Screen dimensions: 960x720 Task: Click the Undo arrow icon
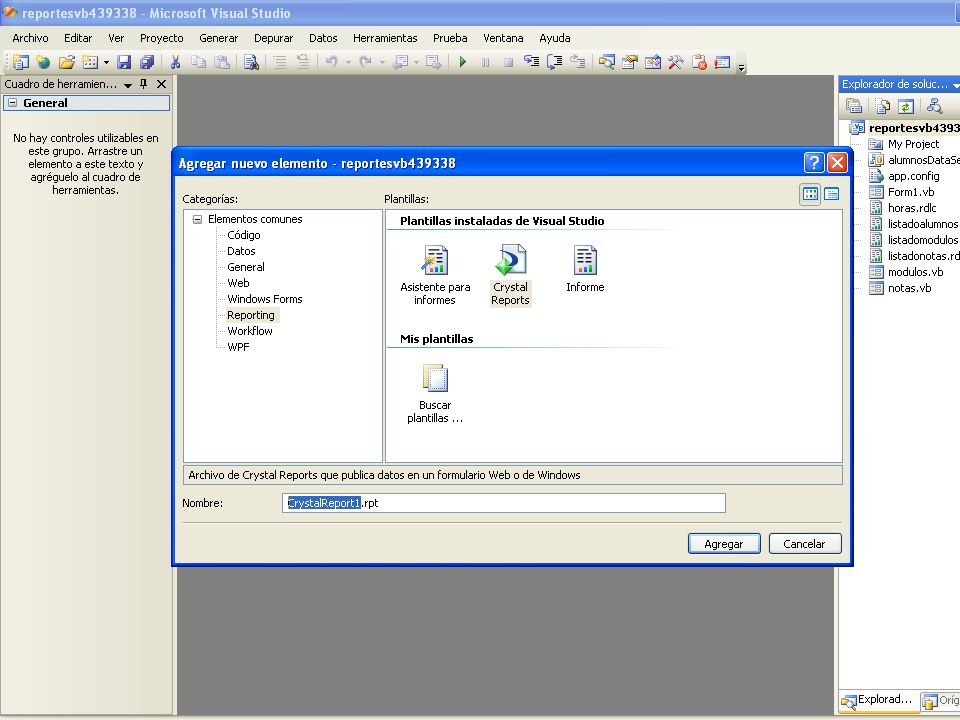(332, 62)
